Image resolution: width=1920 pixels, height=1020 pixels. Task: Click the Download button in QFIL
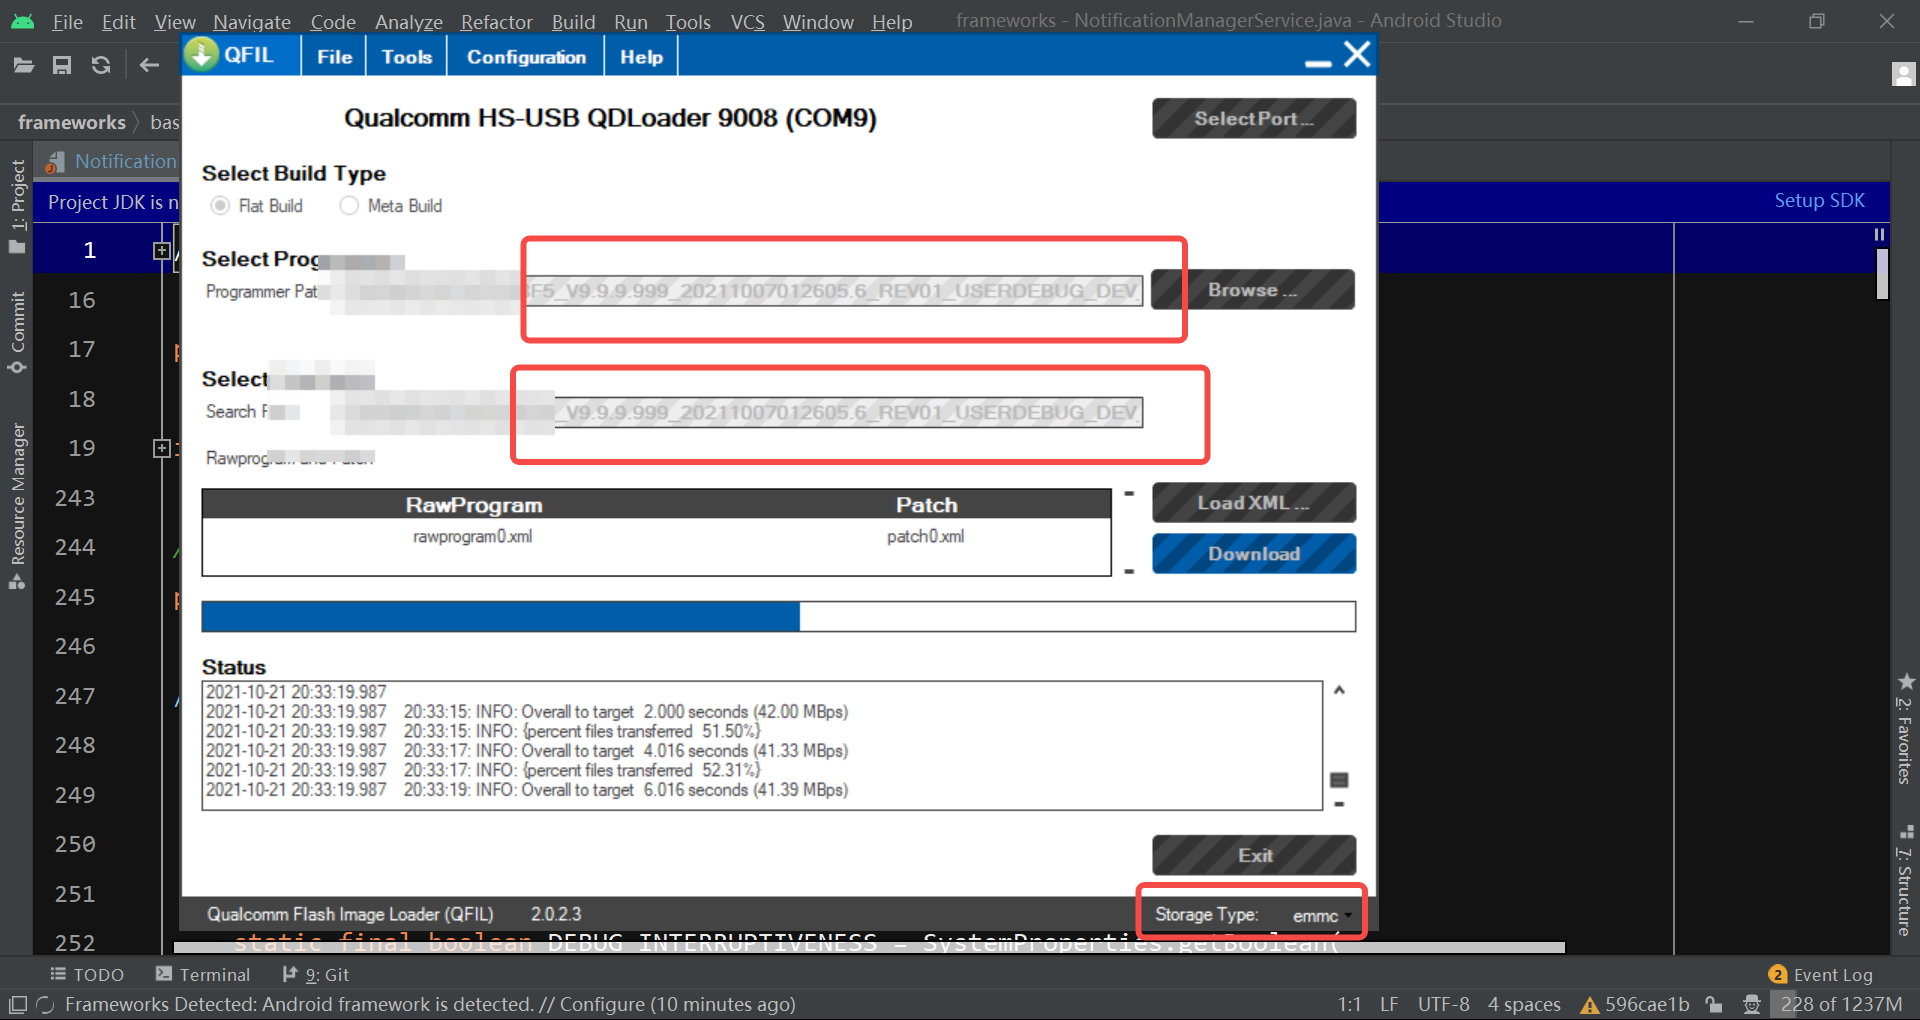tap(1254, 553)
